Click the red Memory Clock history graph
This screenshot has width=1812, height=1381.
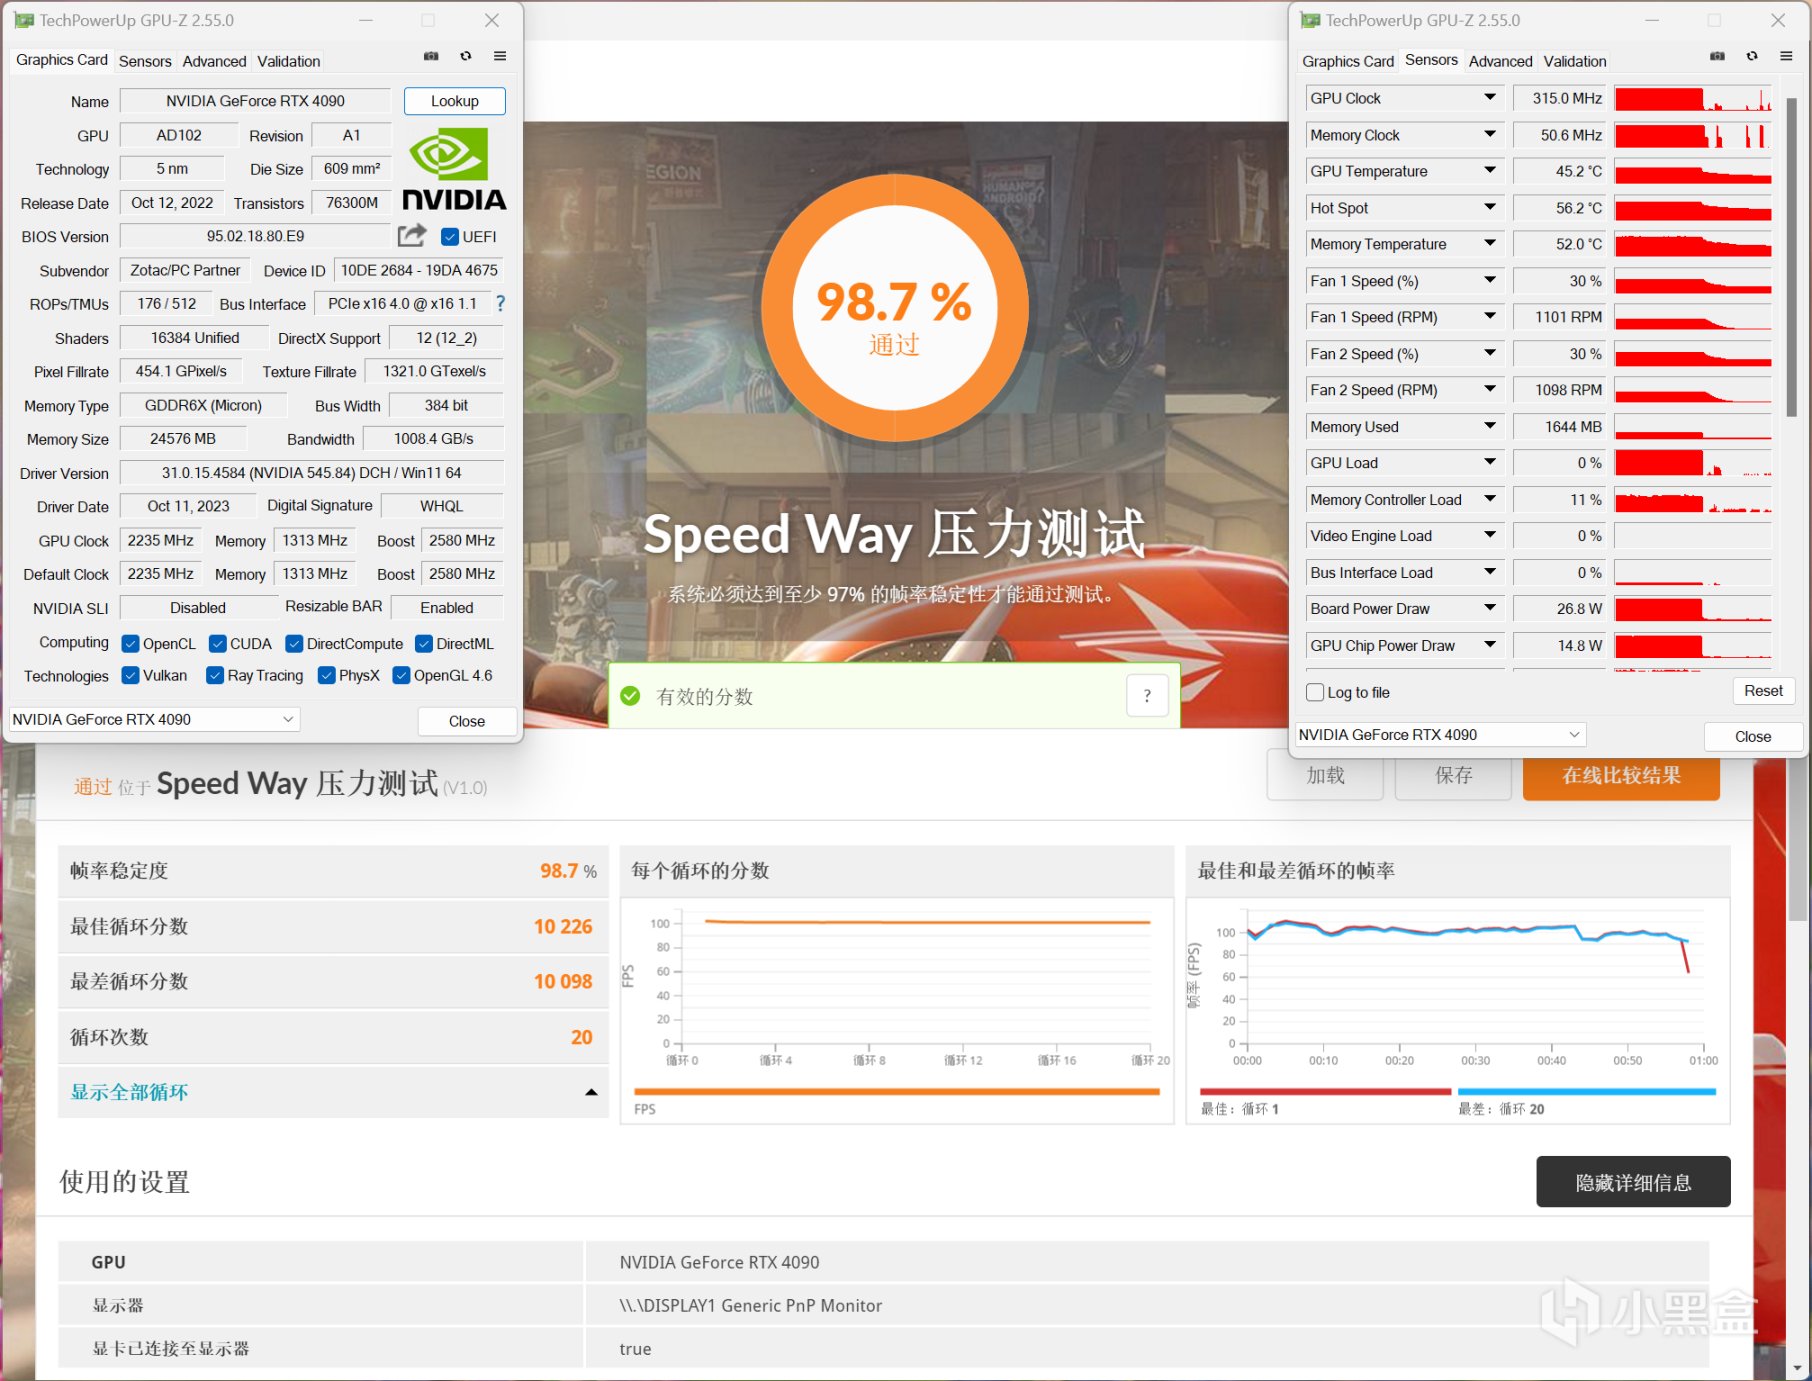click(1693, 135)
